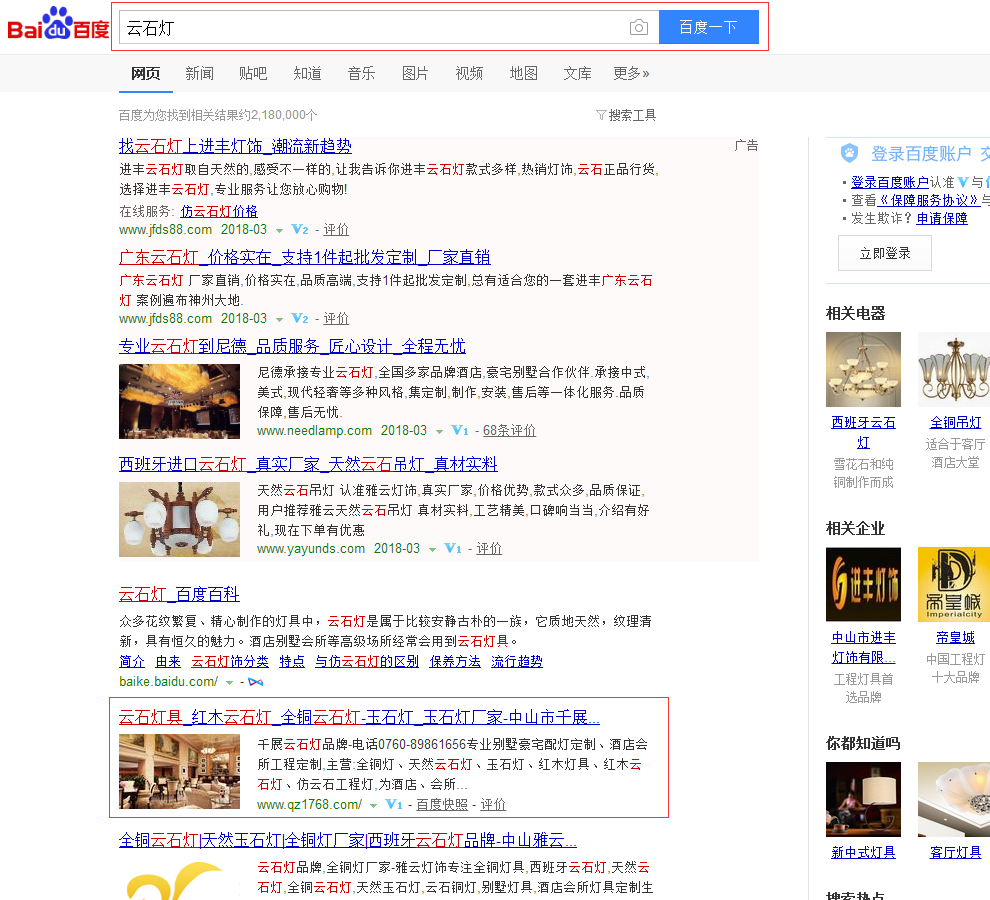Click V1 badge next to www.needlamp.com
Screen dimensions: 990x900
460,431
